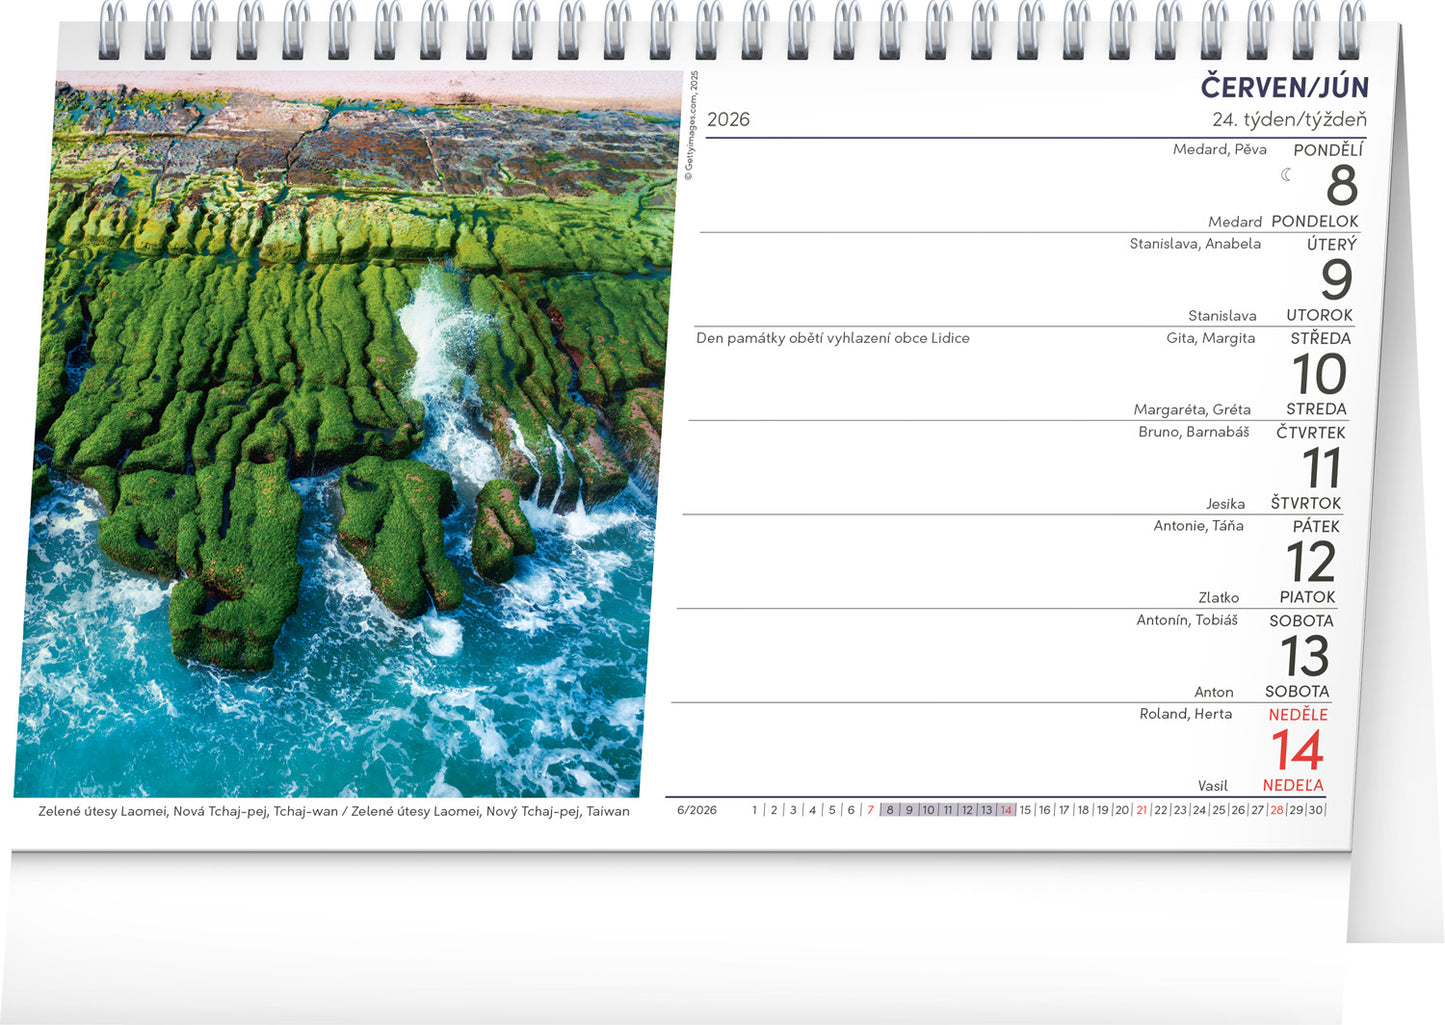
Task: Click the year 2026 label
Action: click(728, 120)
